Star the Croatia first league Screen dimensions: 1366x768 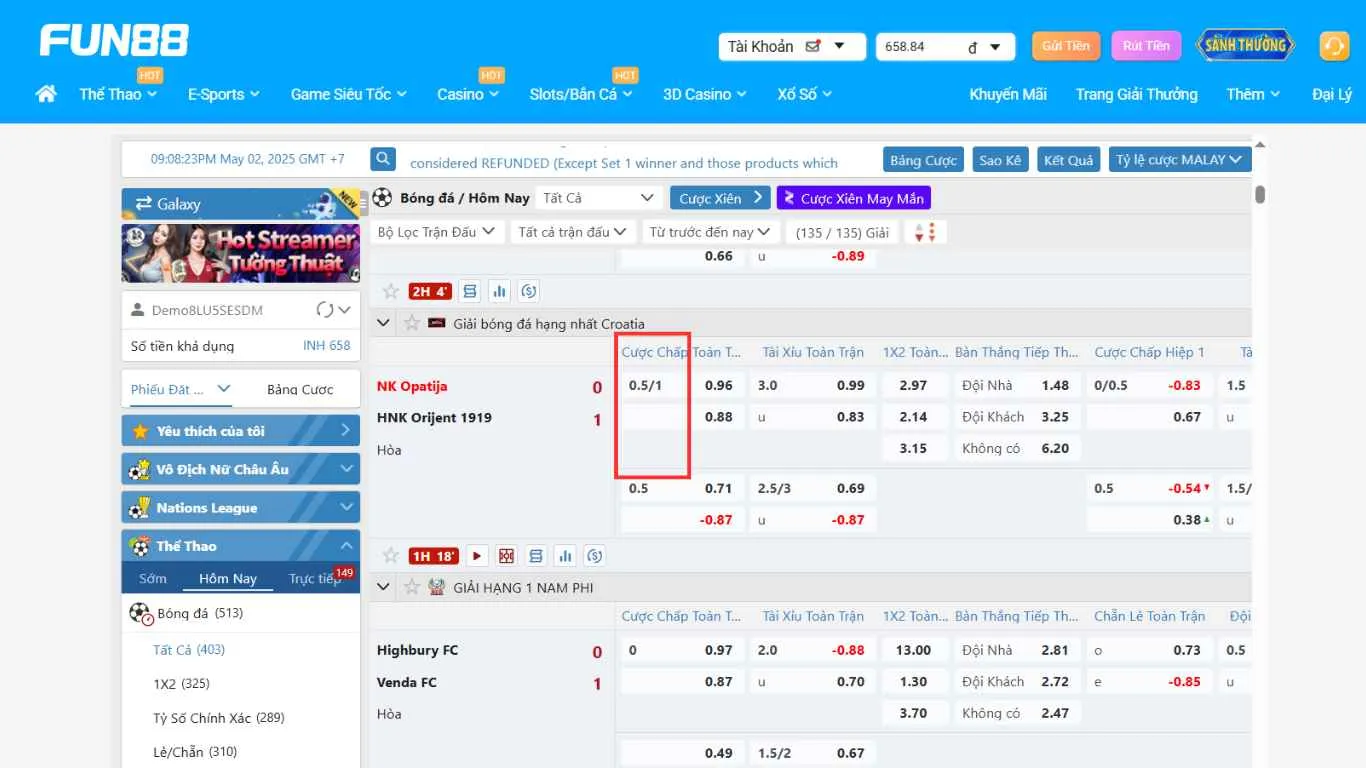(412, 323)
